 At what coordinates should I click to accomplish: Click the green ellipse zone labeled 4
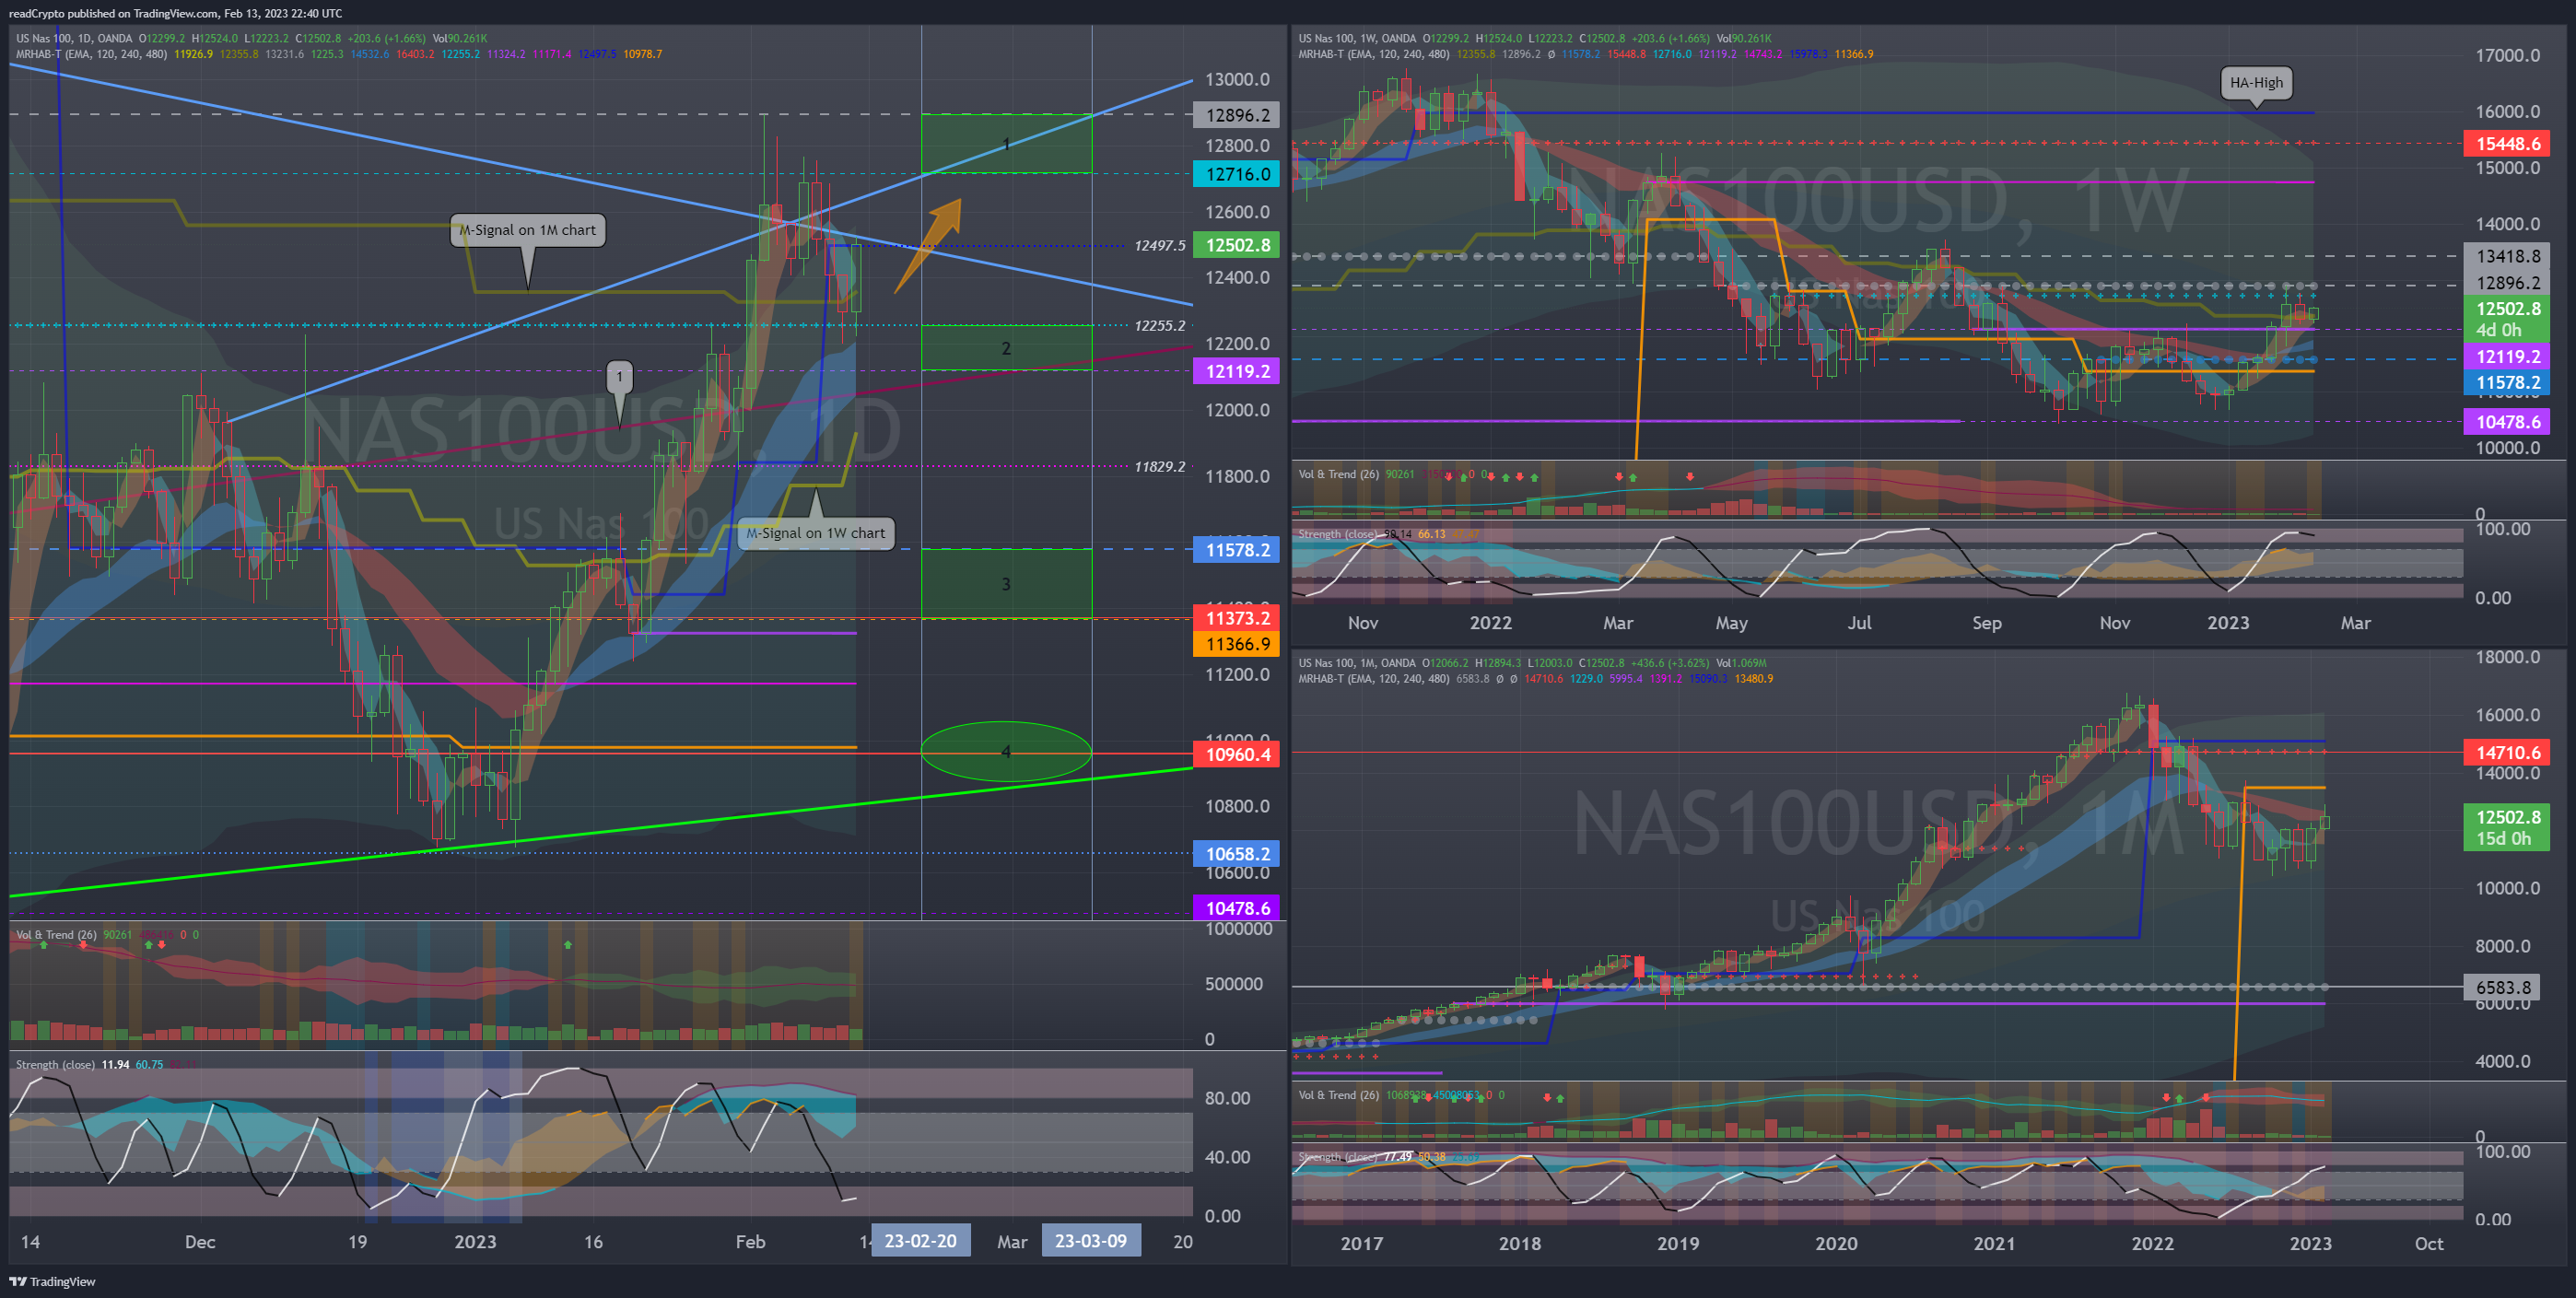point(1006,751)
